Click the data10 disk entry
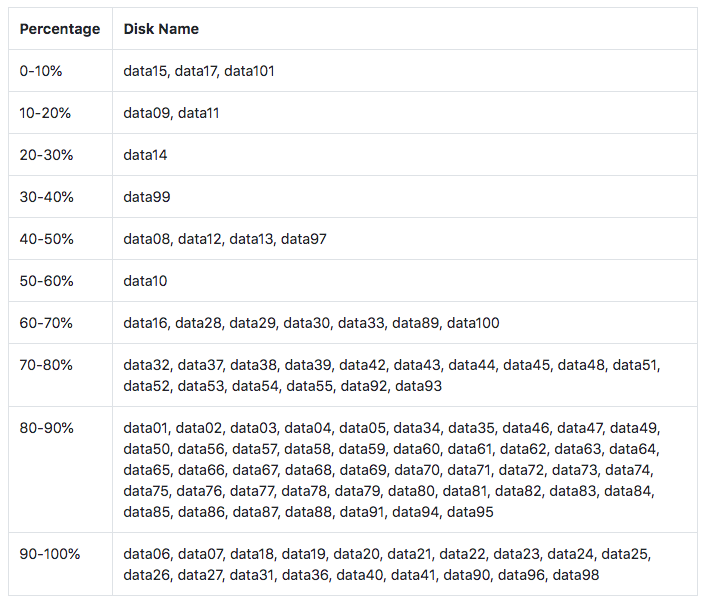Image resolution: width=706 pixels, height=603 pixels. tap(145, 281)
